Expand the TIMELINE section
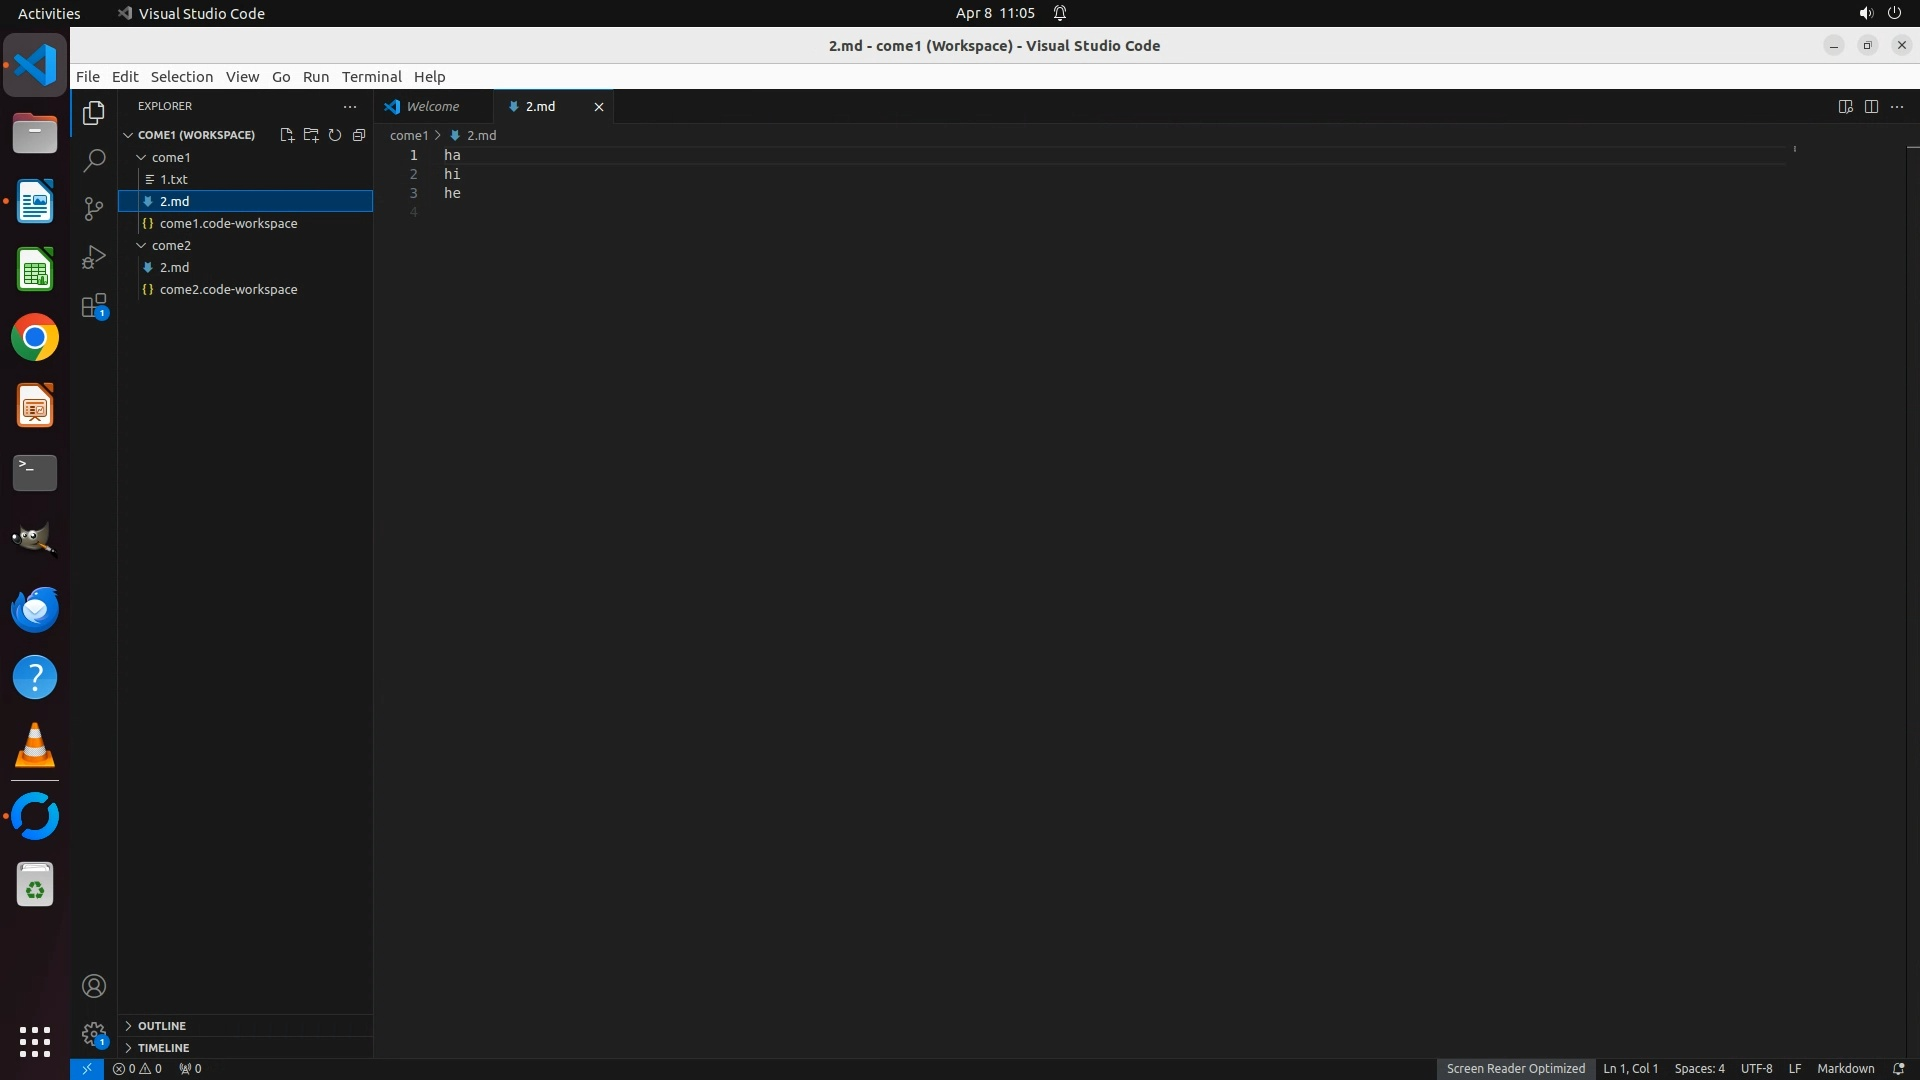1920x1080 pixels. tap(163, 1048)
